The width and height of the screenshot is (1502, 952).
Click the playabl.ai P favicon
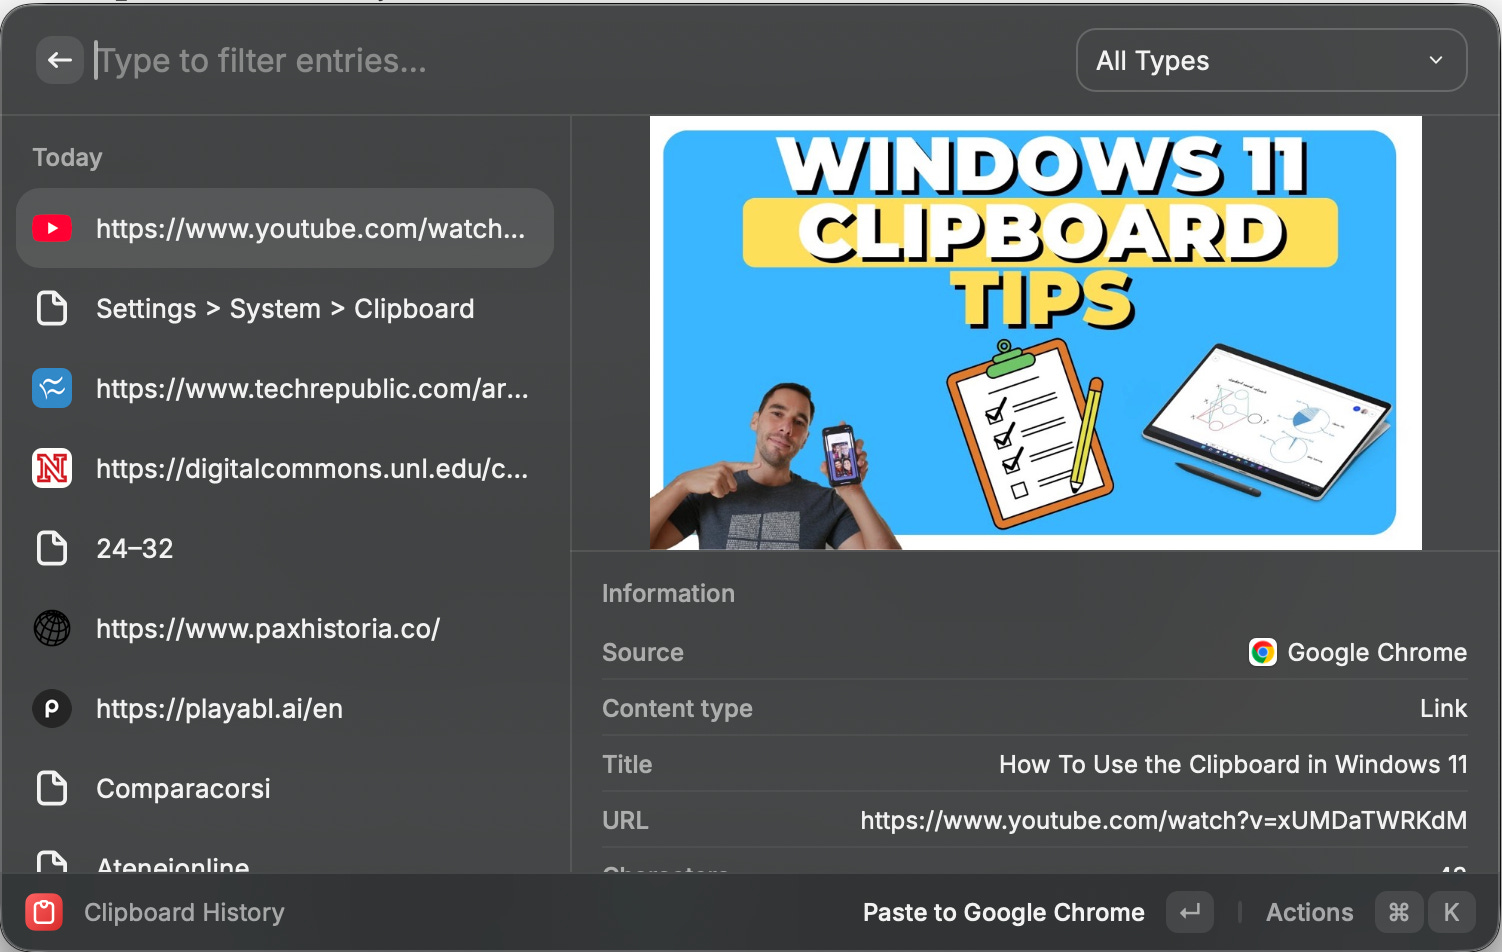(x=52, y=708)
